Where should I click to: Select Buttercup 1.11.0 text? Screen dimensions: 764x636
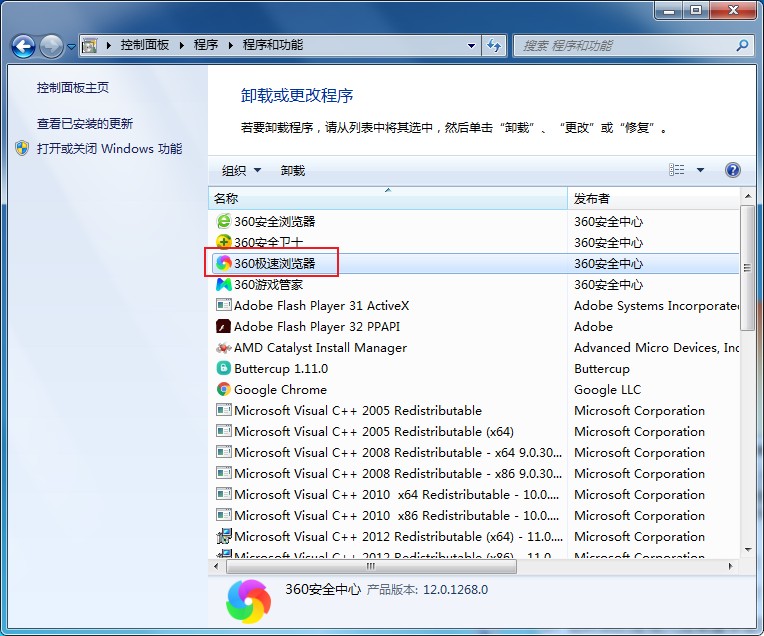(x=281, y=368)
